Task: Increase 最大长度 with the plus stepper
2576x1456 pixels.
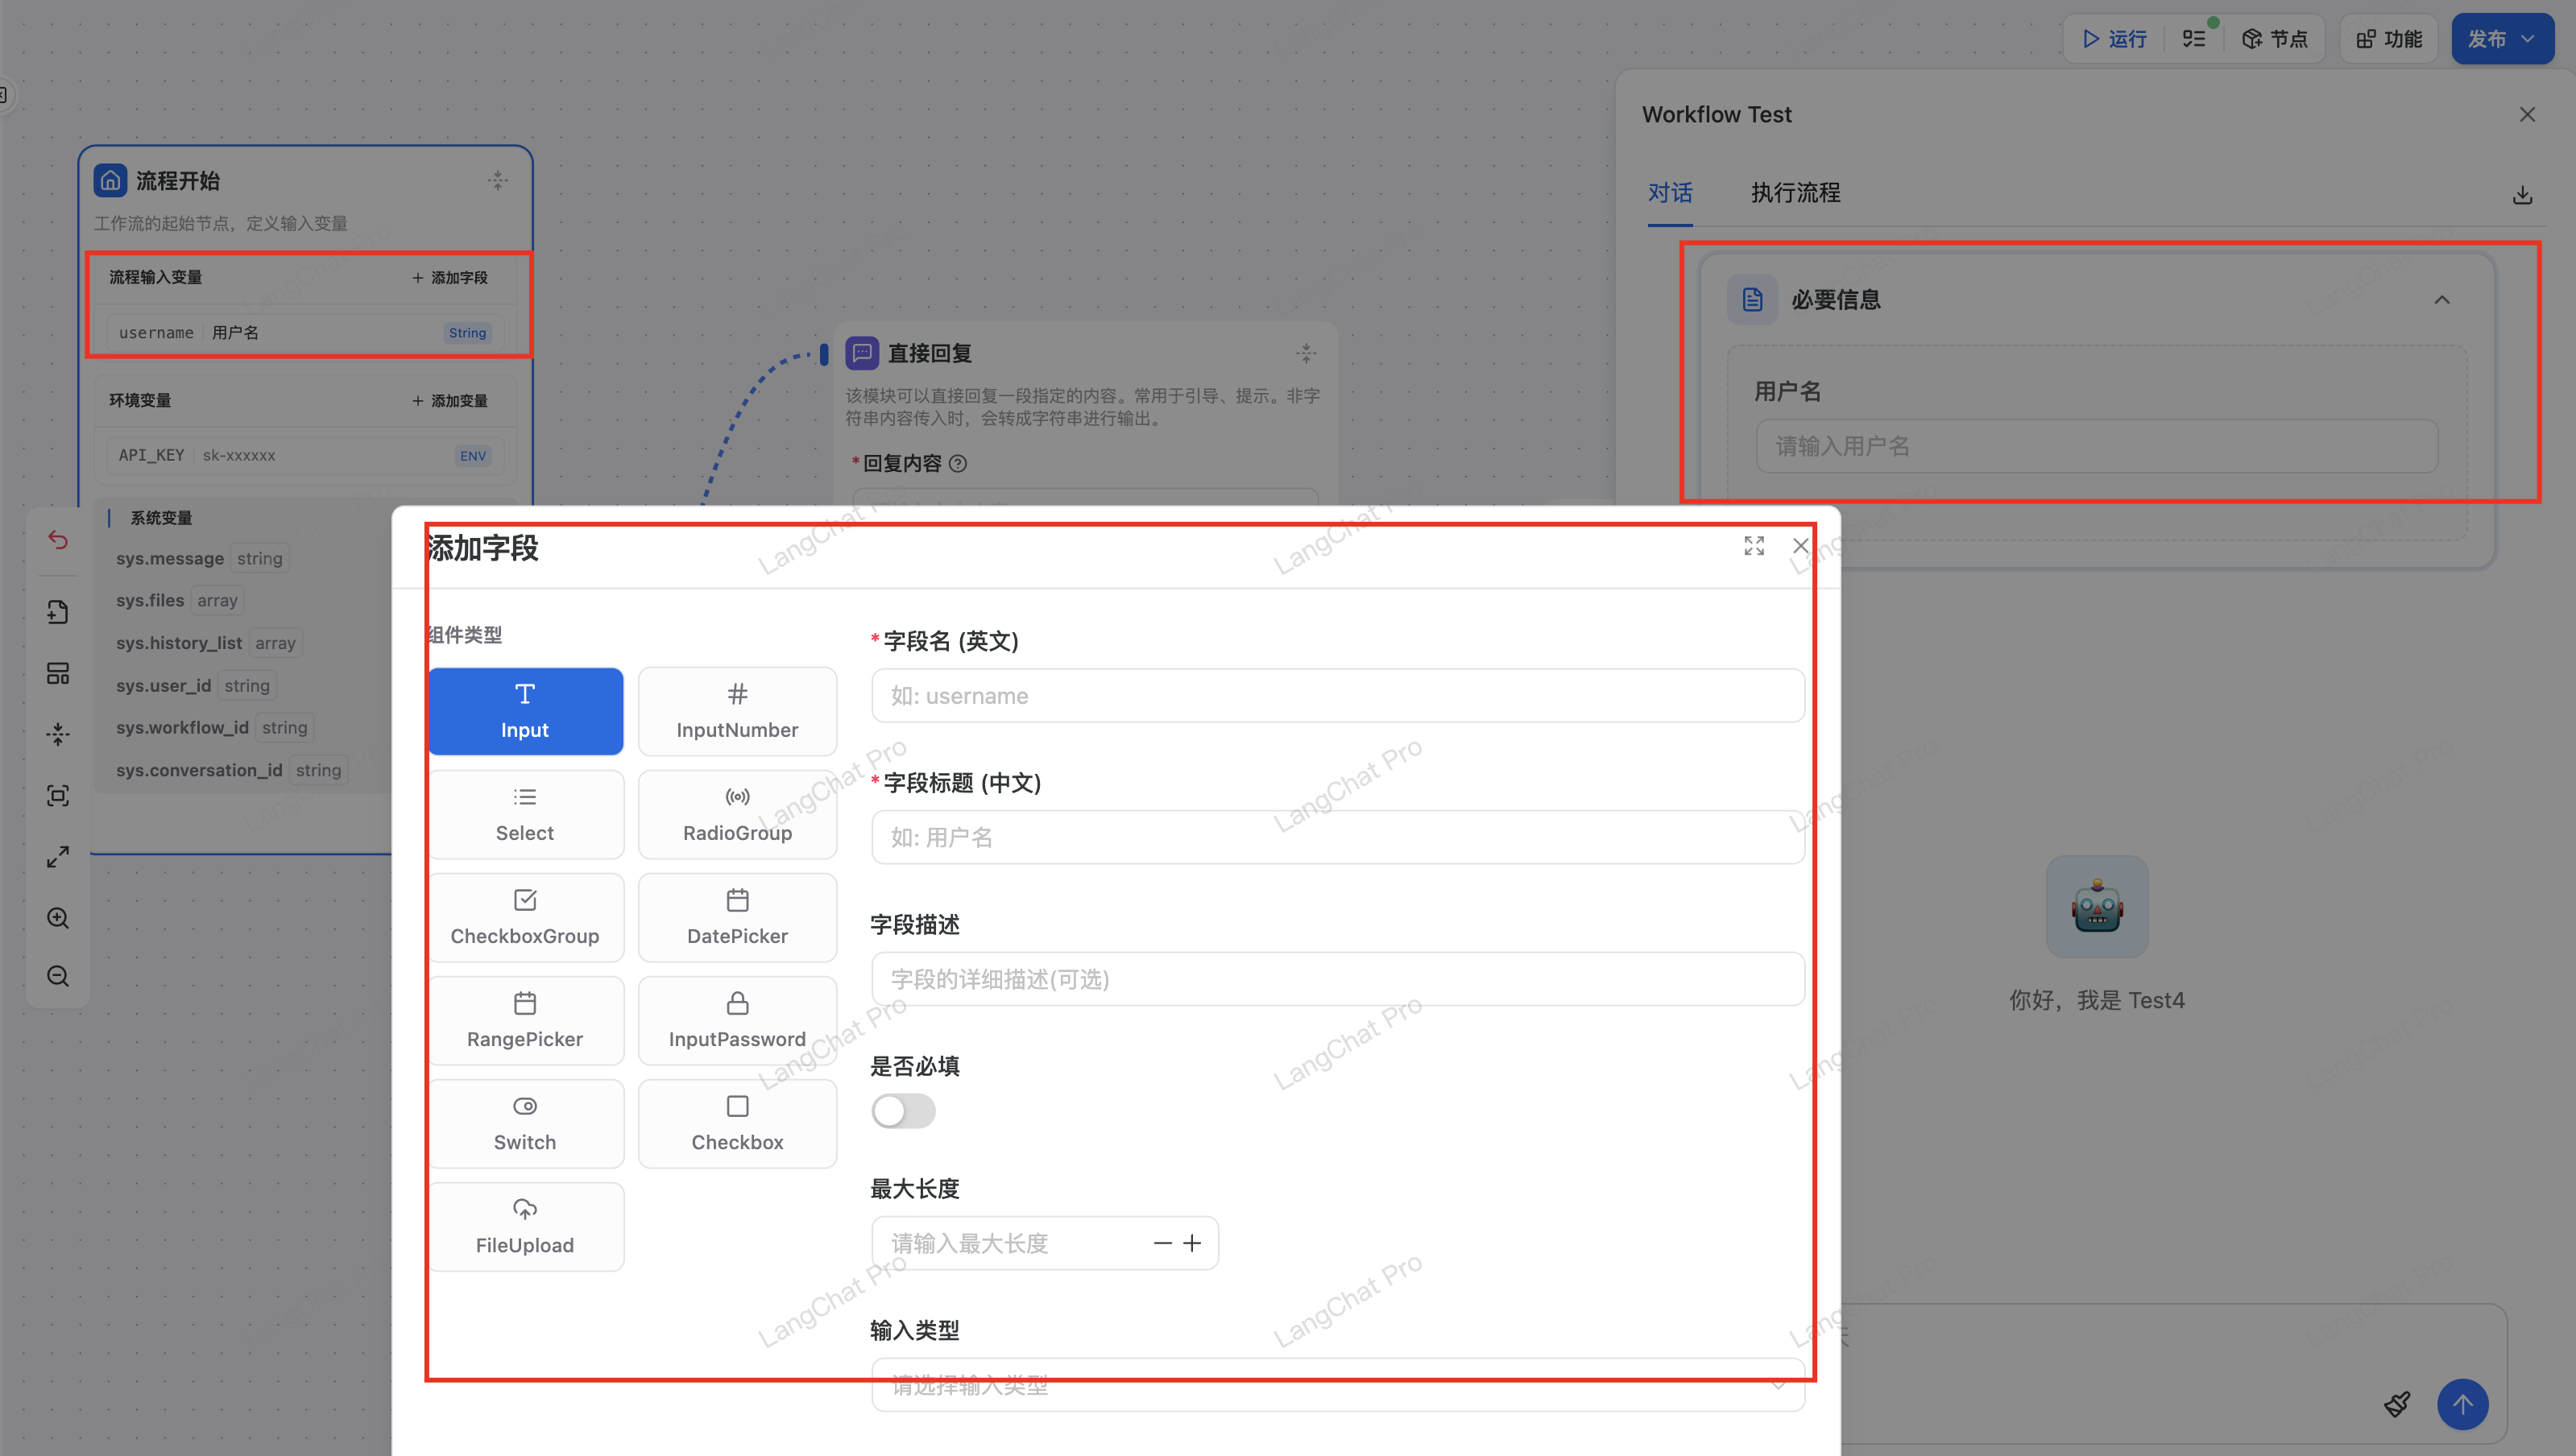Action: pos(1192,1243)
